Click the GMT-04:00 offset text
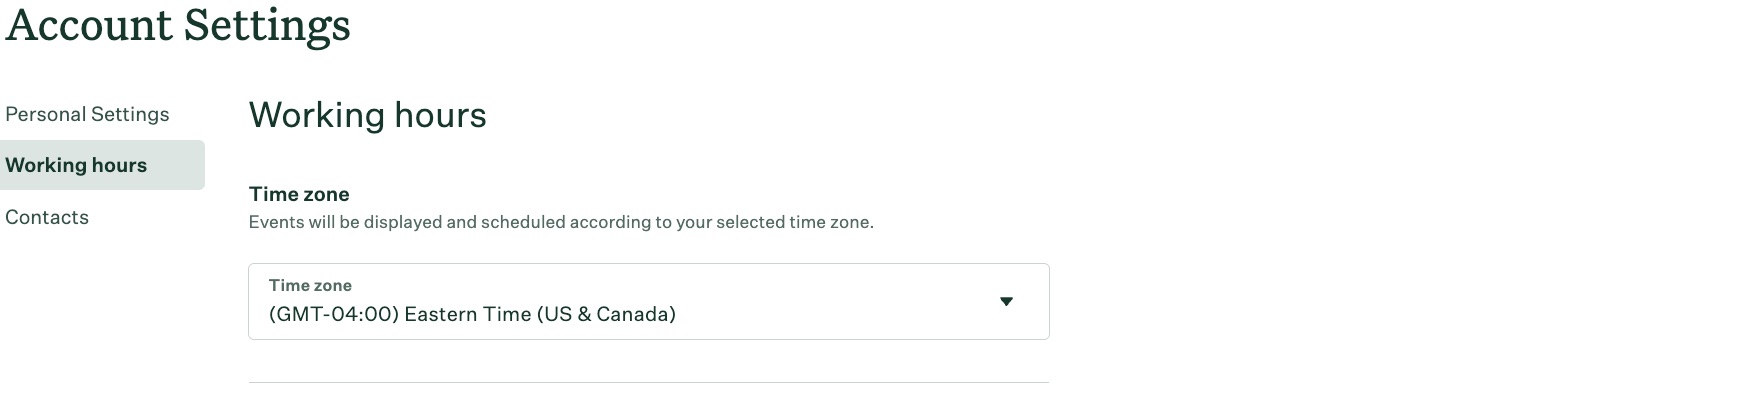 coord(334,314)
